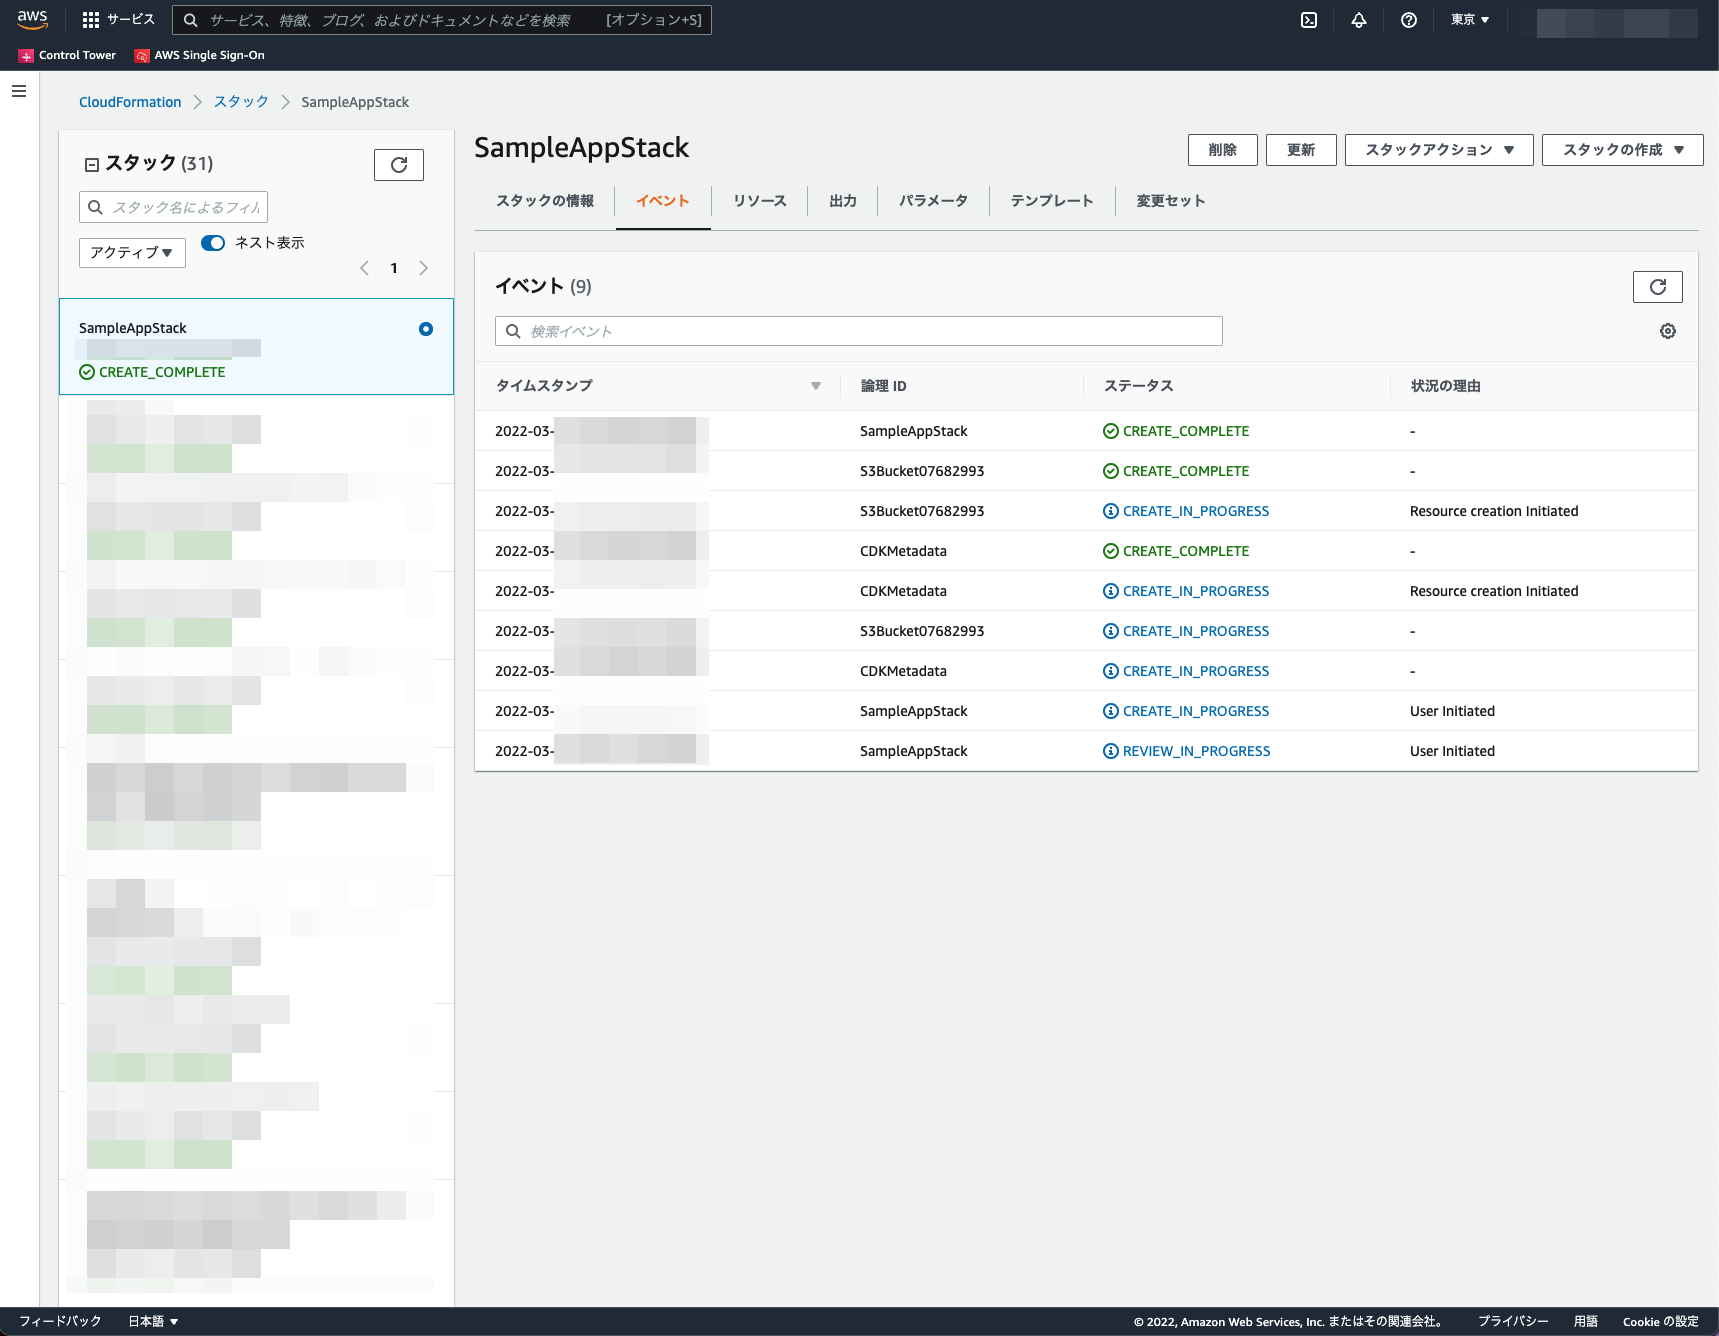The width and height of the screenshot is (1719, 1336).
Task: Focus the events search field
Action: tap(858, 331)
